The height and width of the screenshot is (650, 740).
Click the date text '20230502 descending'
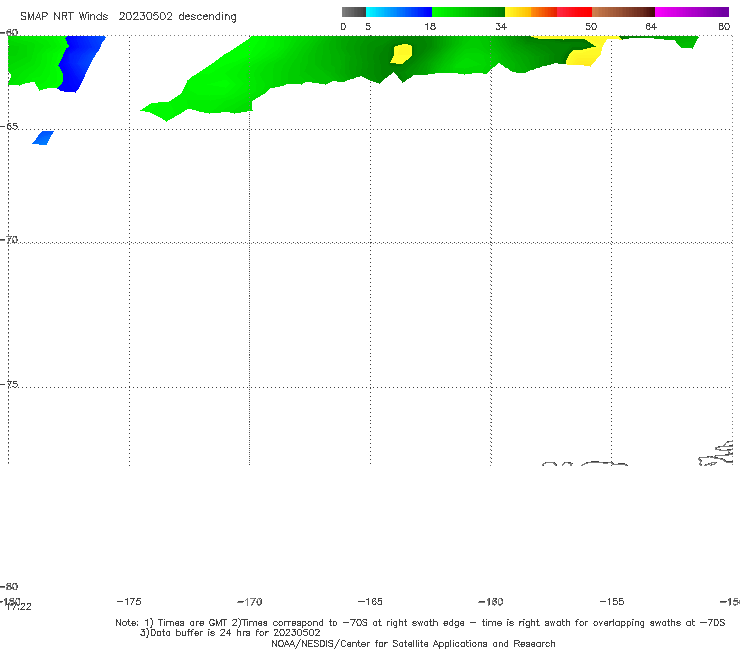click(177, 17)
